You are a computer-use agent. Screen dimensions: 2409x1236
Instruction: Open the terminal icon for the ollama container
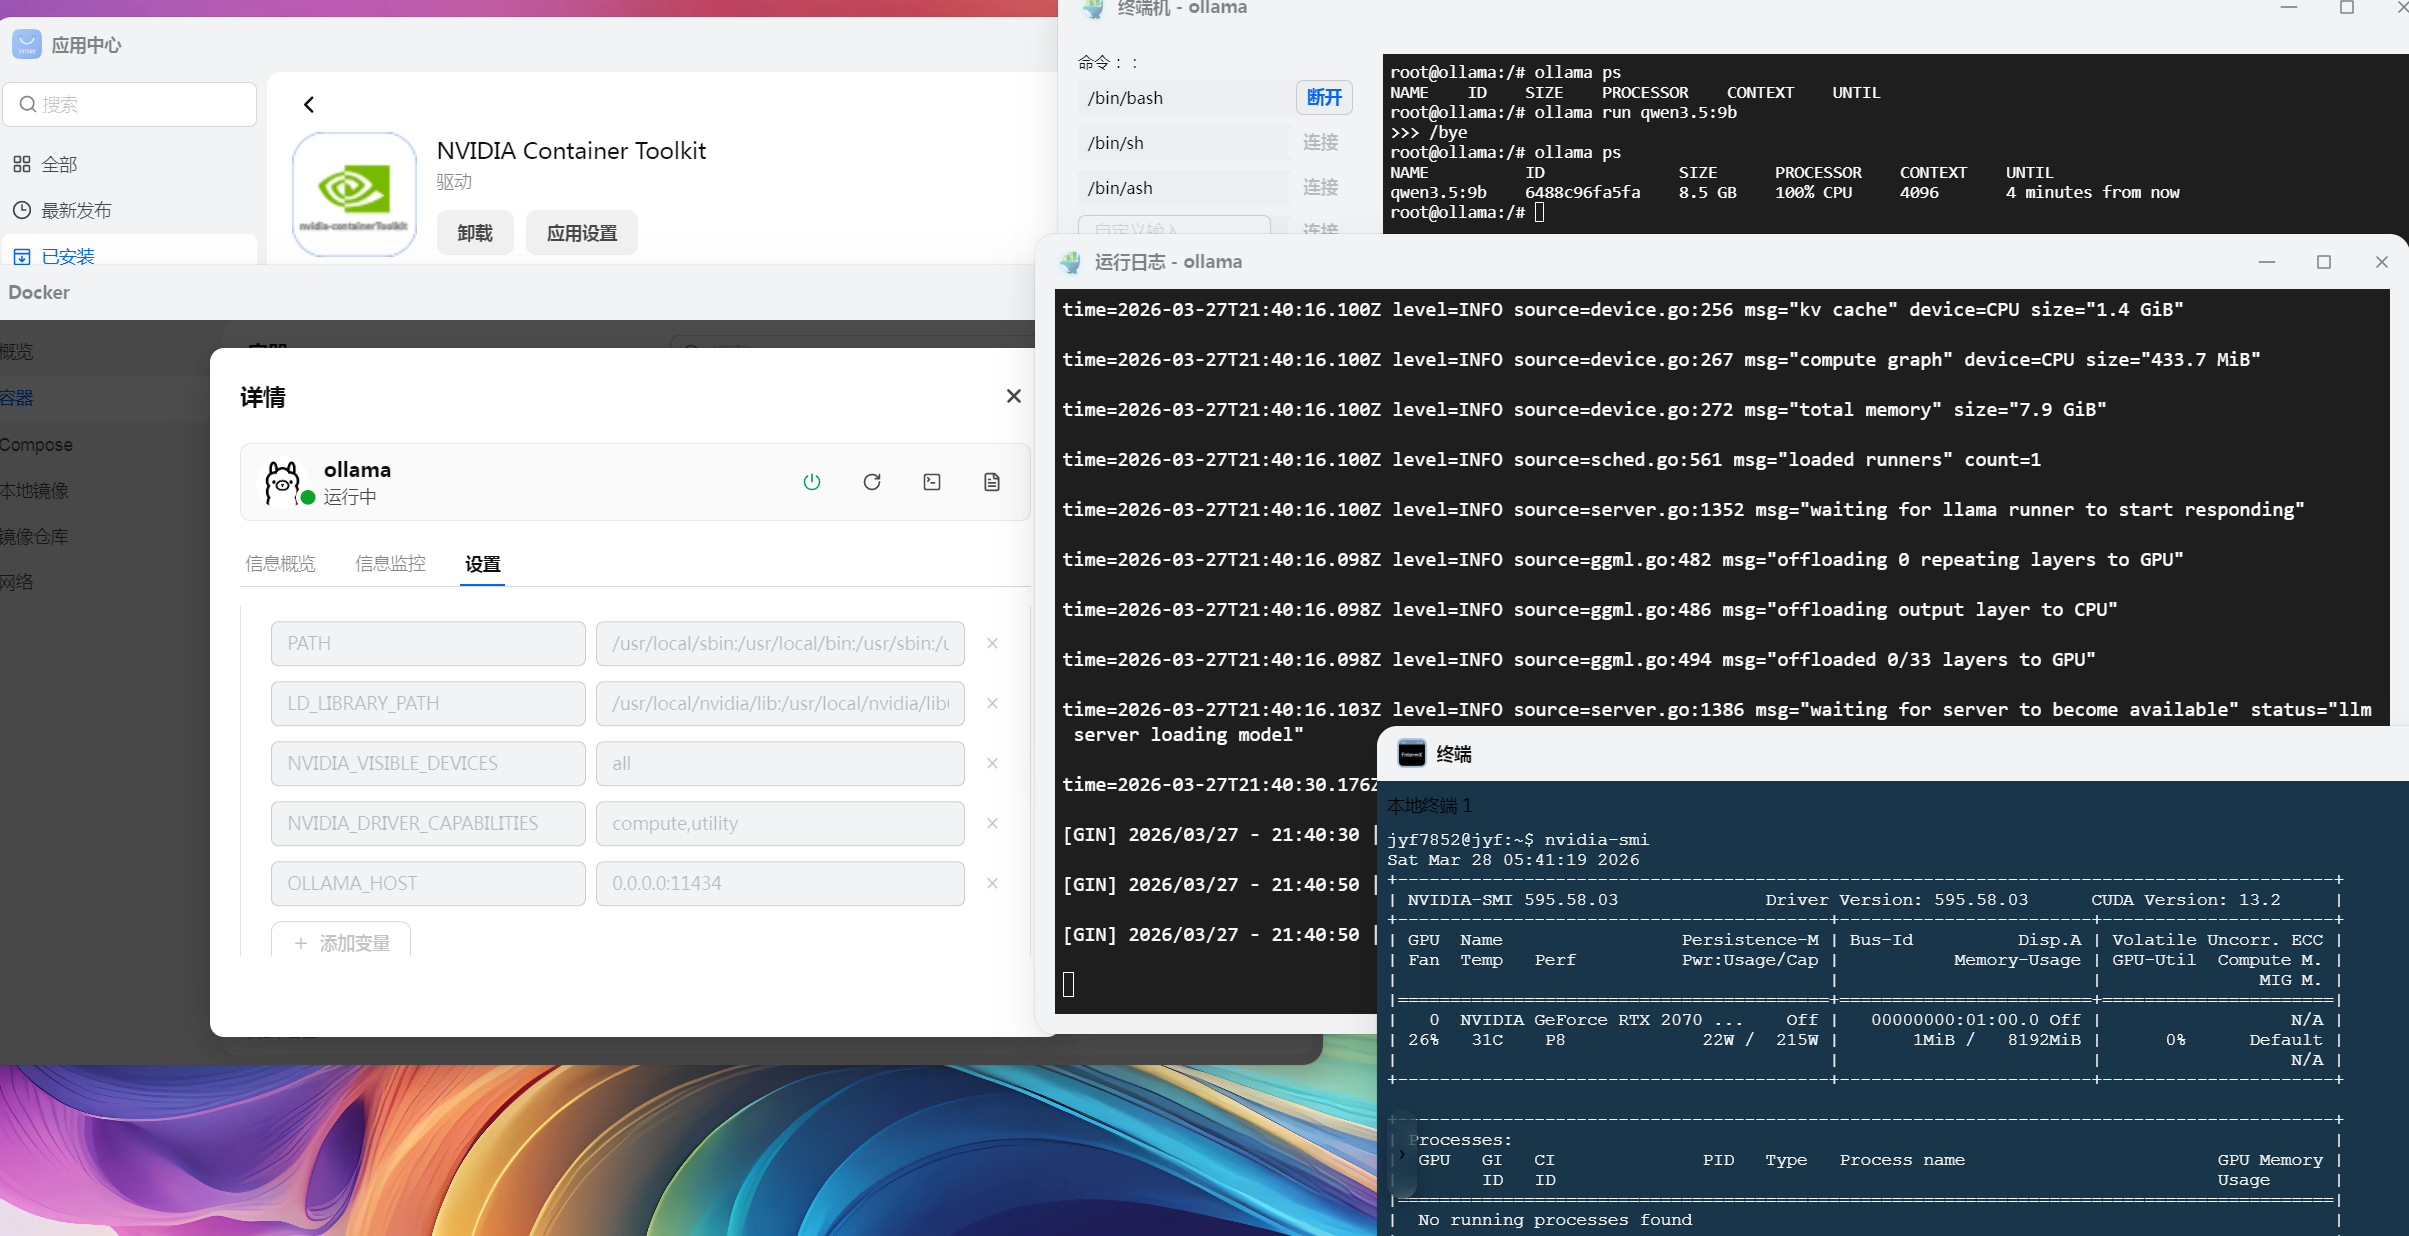coord(932,482)
